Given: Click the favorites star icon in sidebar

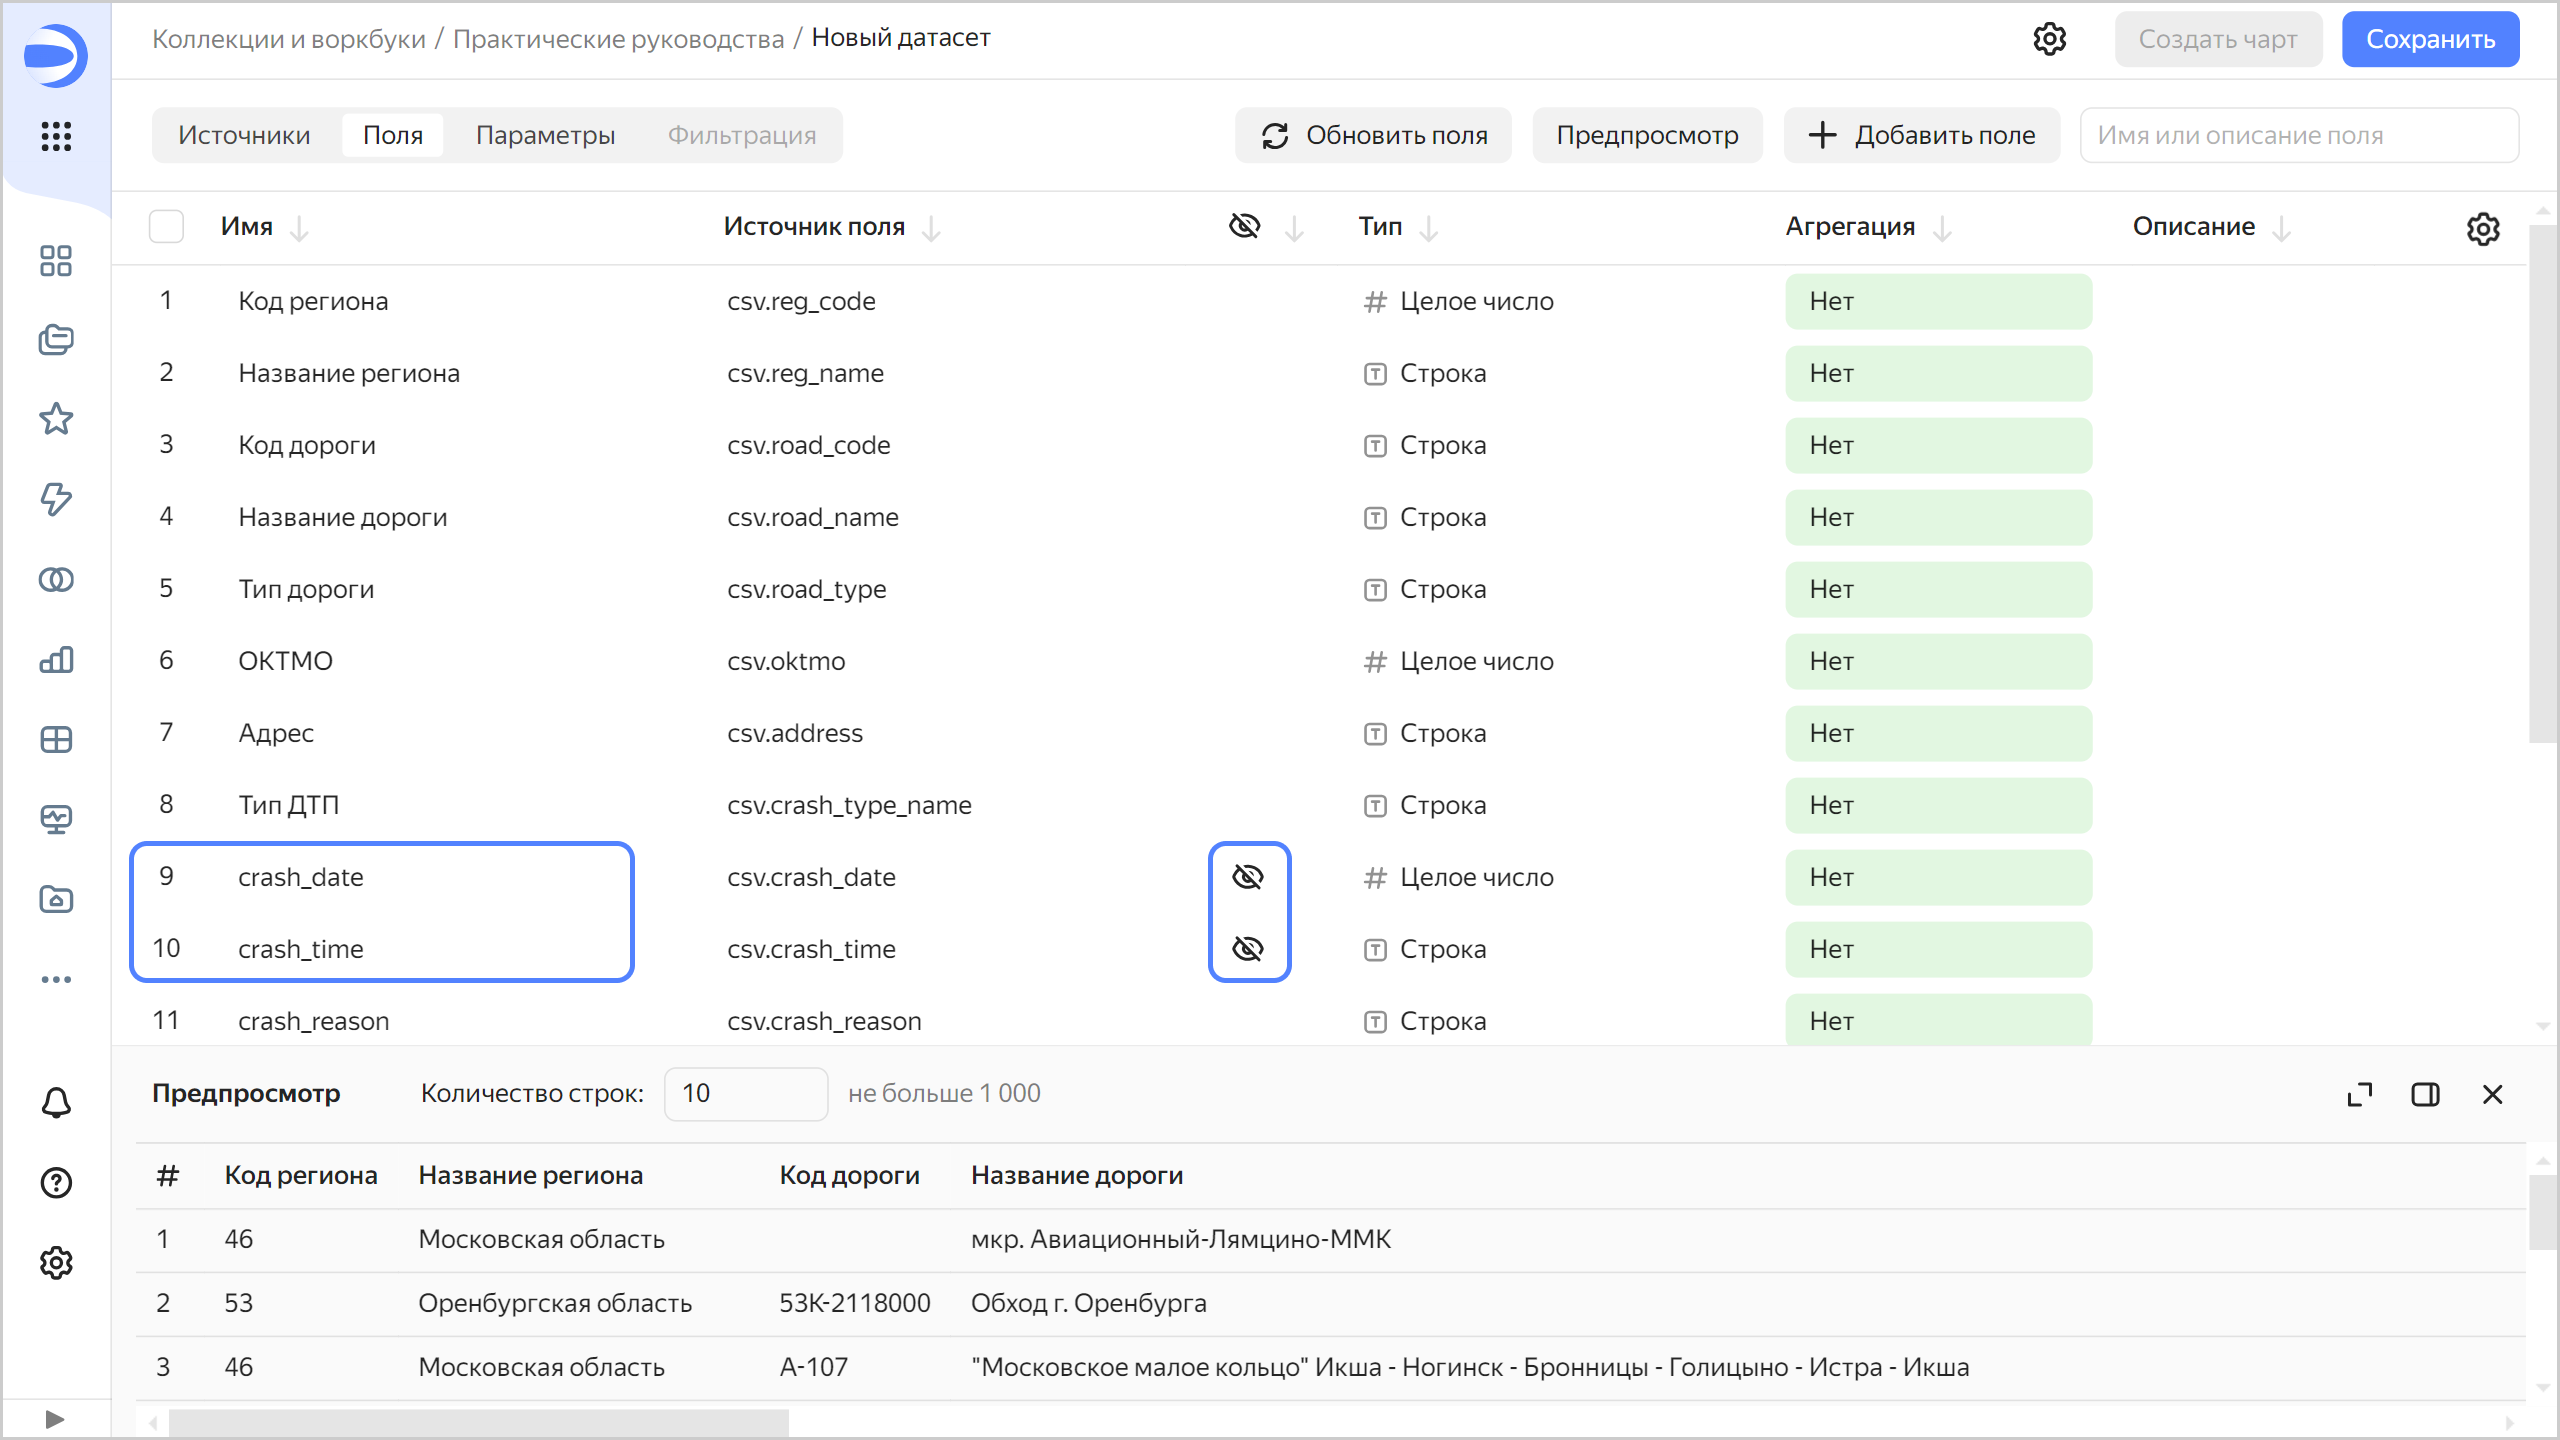Looking at the screenshot, I should (56, 419).
